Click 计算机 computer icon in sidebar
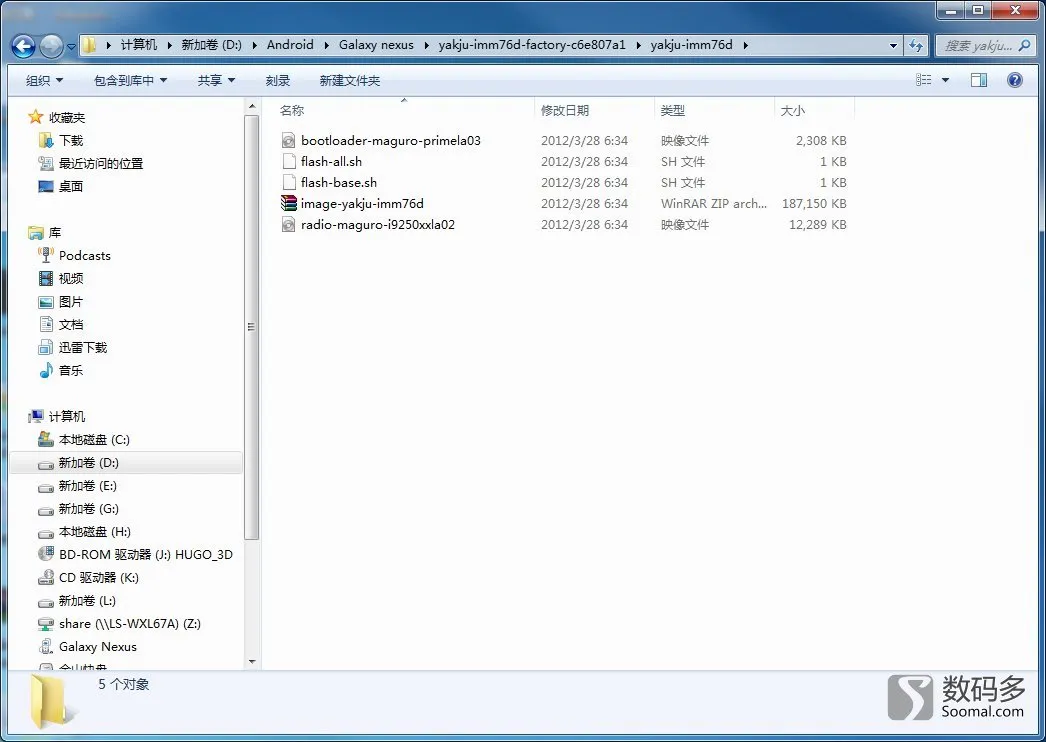1046x742 pixels. [35, 416]
